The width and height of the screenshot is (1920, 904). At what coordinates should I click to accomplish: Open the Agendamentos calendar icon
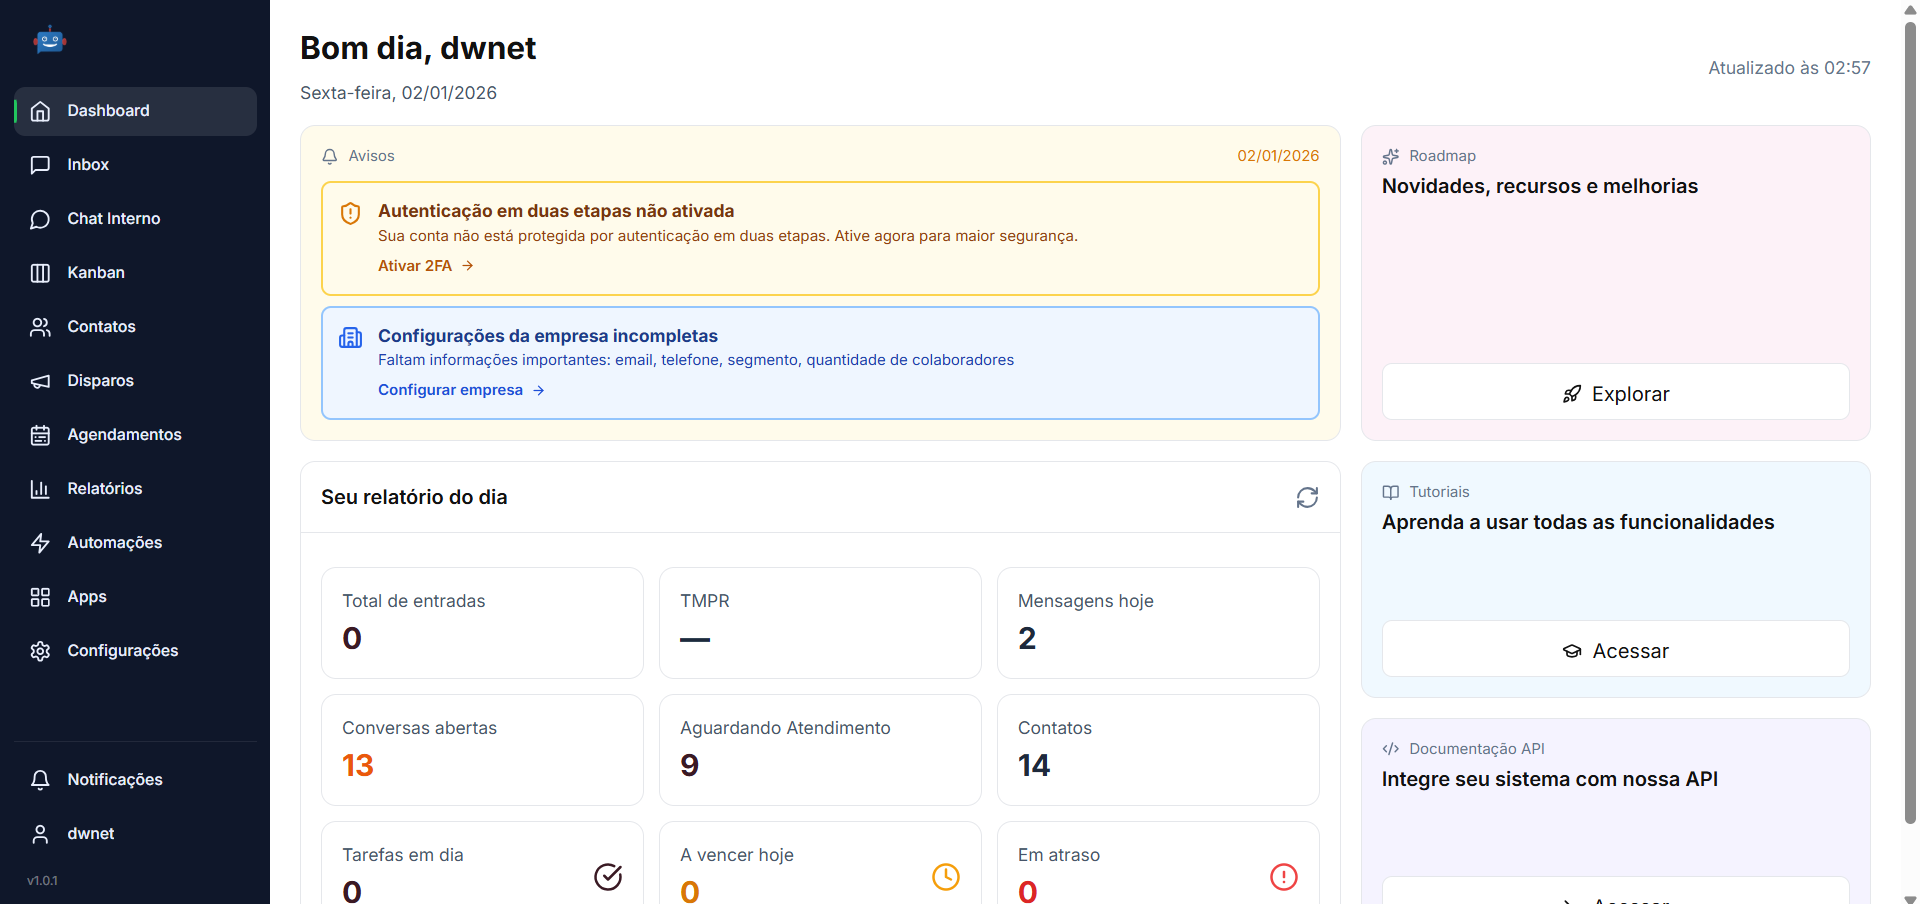pos(40,435)
